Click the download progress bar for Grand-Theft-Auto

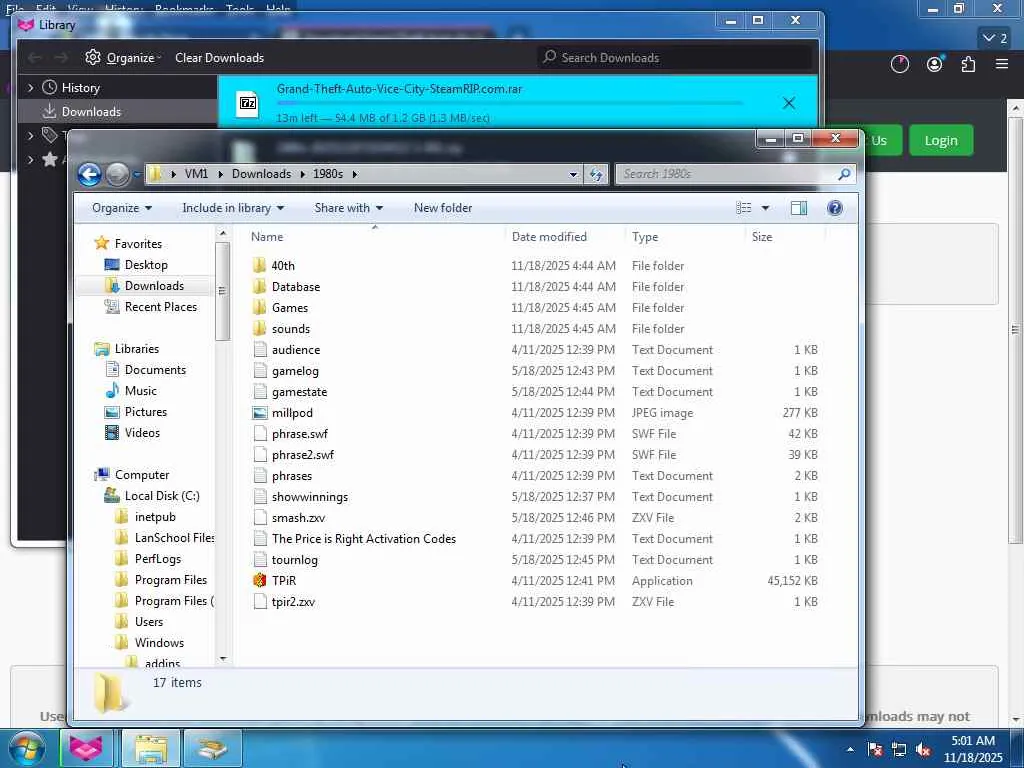(510, 103)
